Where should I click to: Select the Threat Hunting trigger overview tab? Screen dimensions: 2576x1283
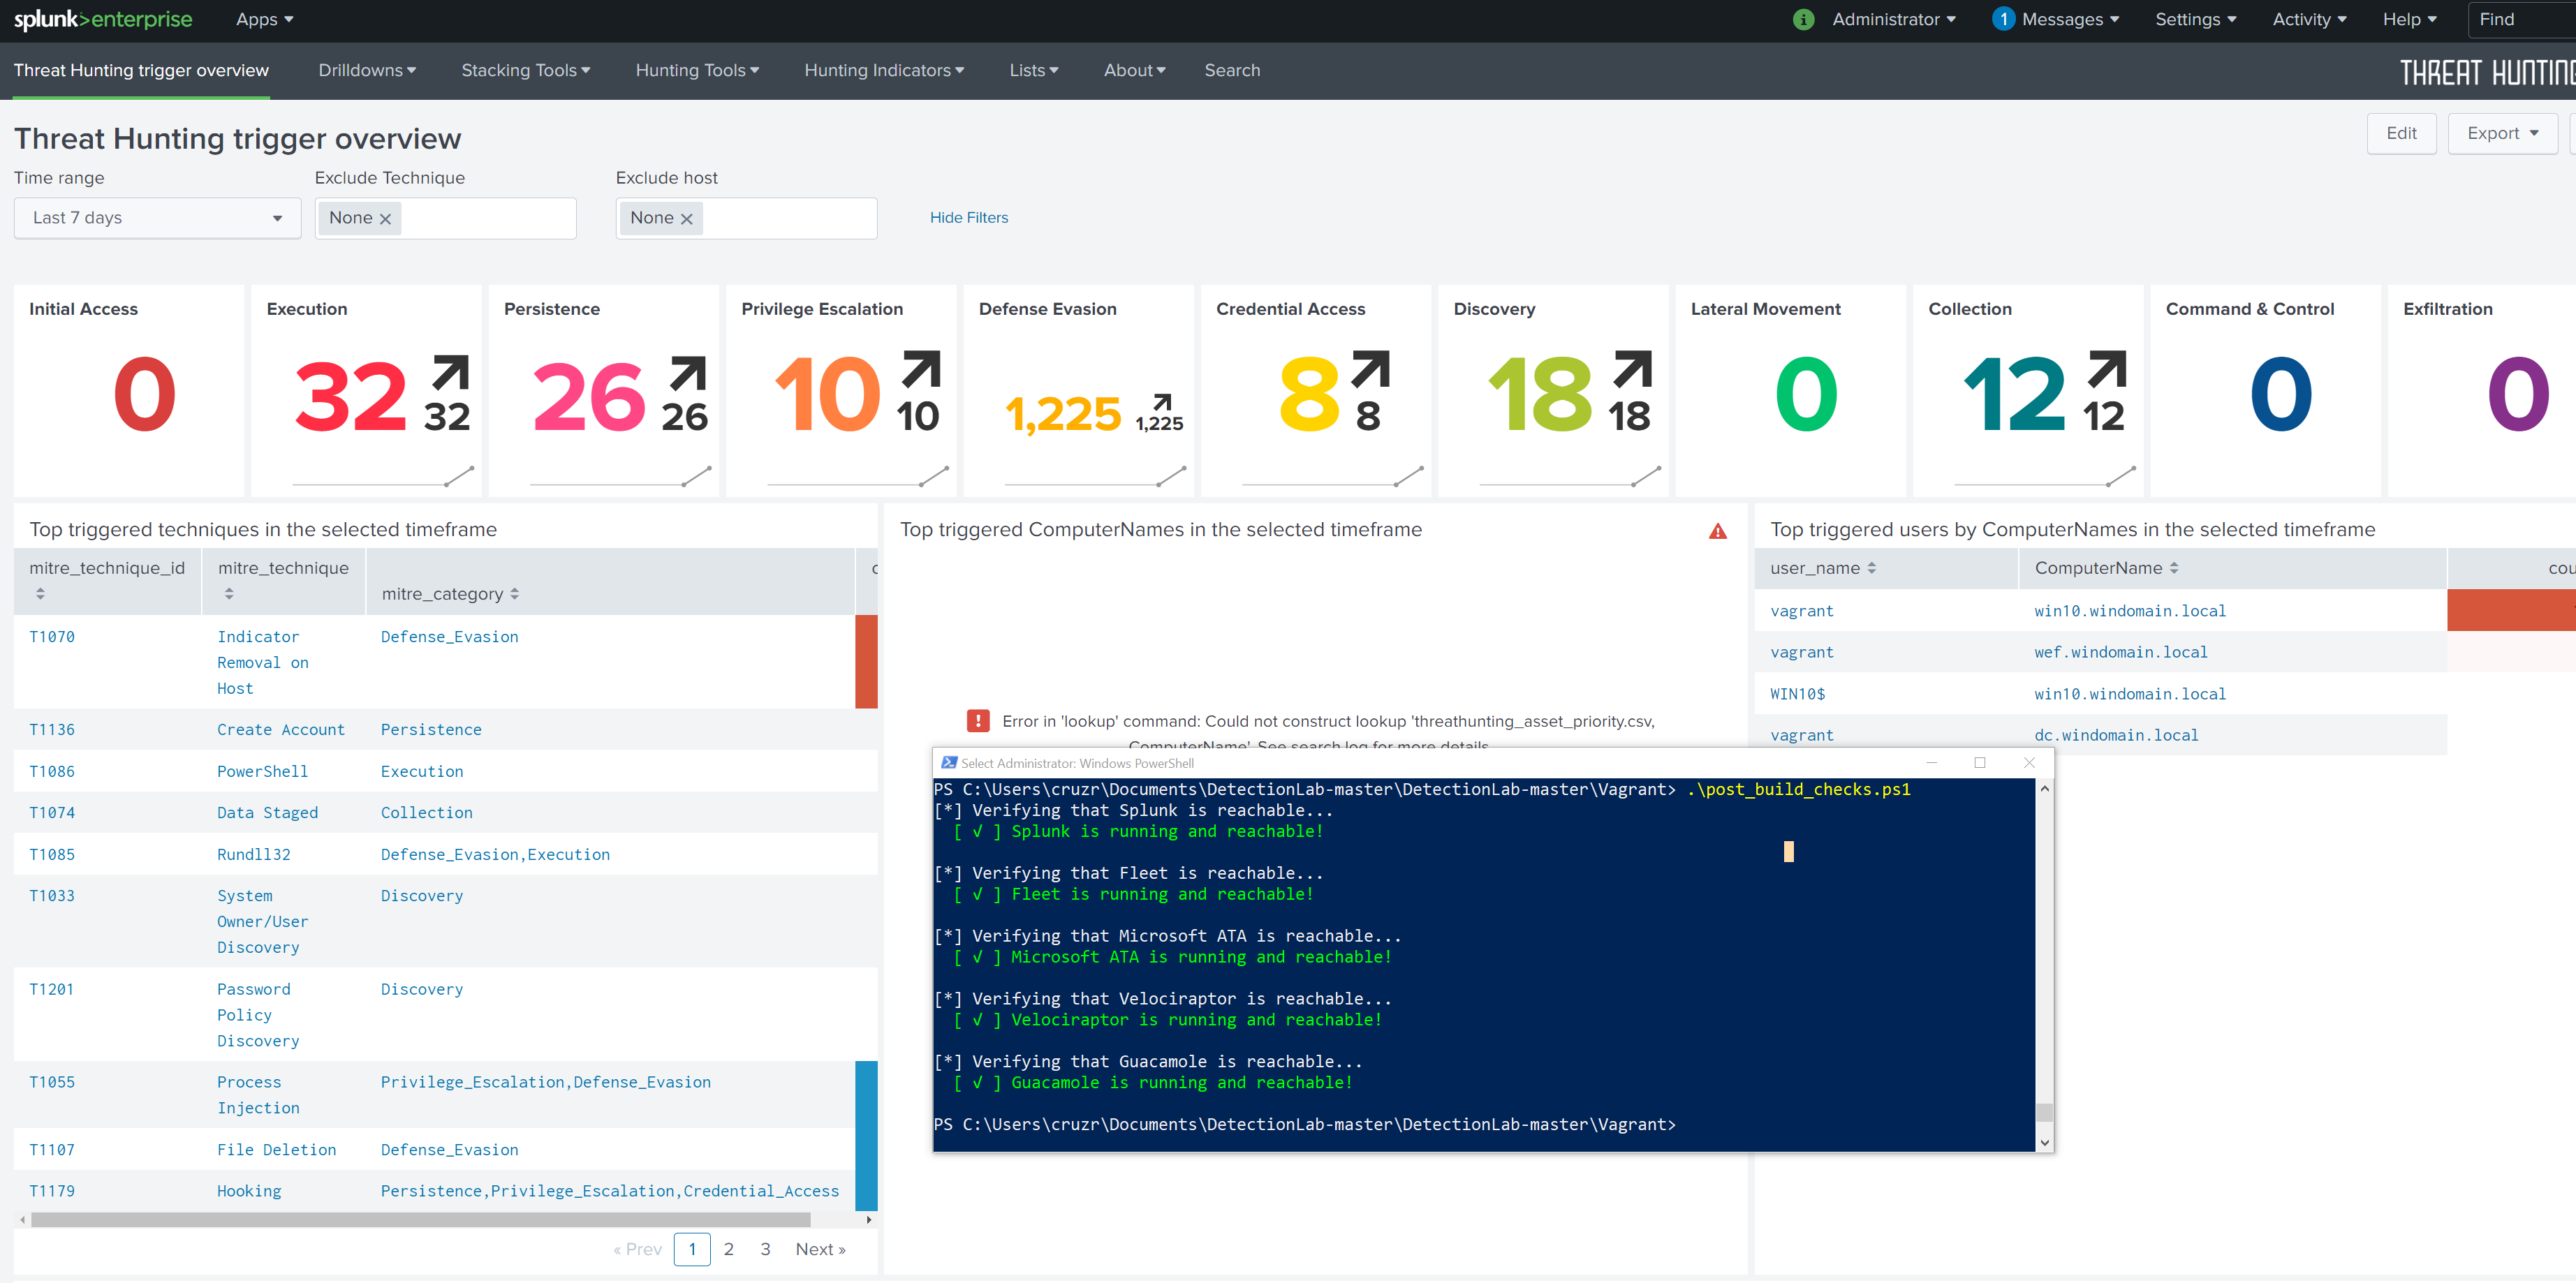pyautogui.click(x=141, y=70)
